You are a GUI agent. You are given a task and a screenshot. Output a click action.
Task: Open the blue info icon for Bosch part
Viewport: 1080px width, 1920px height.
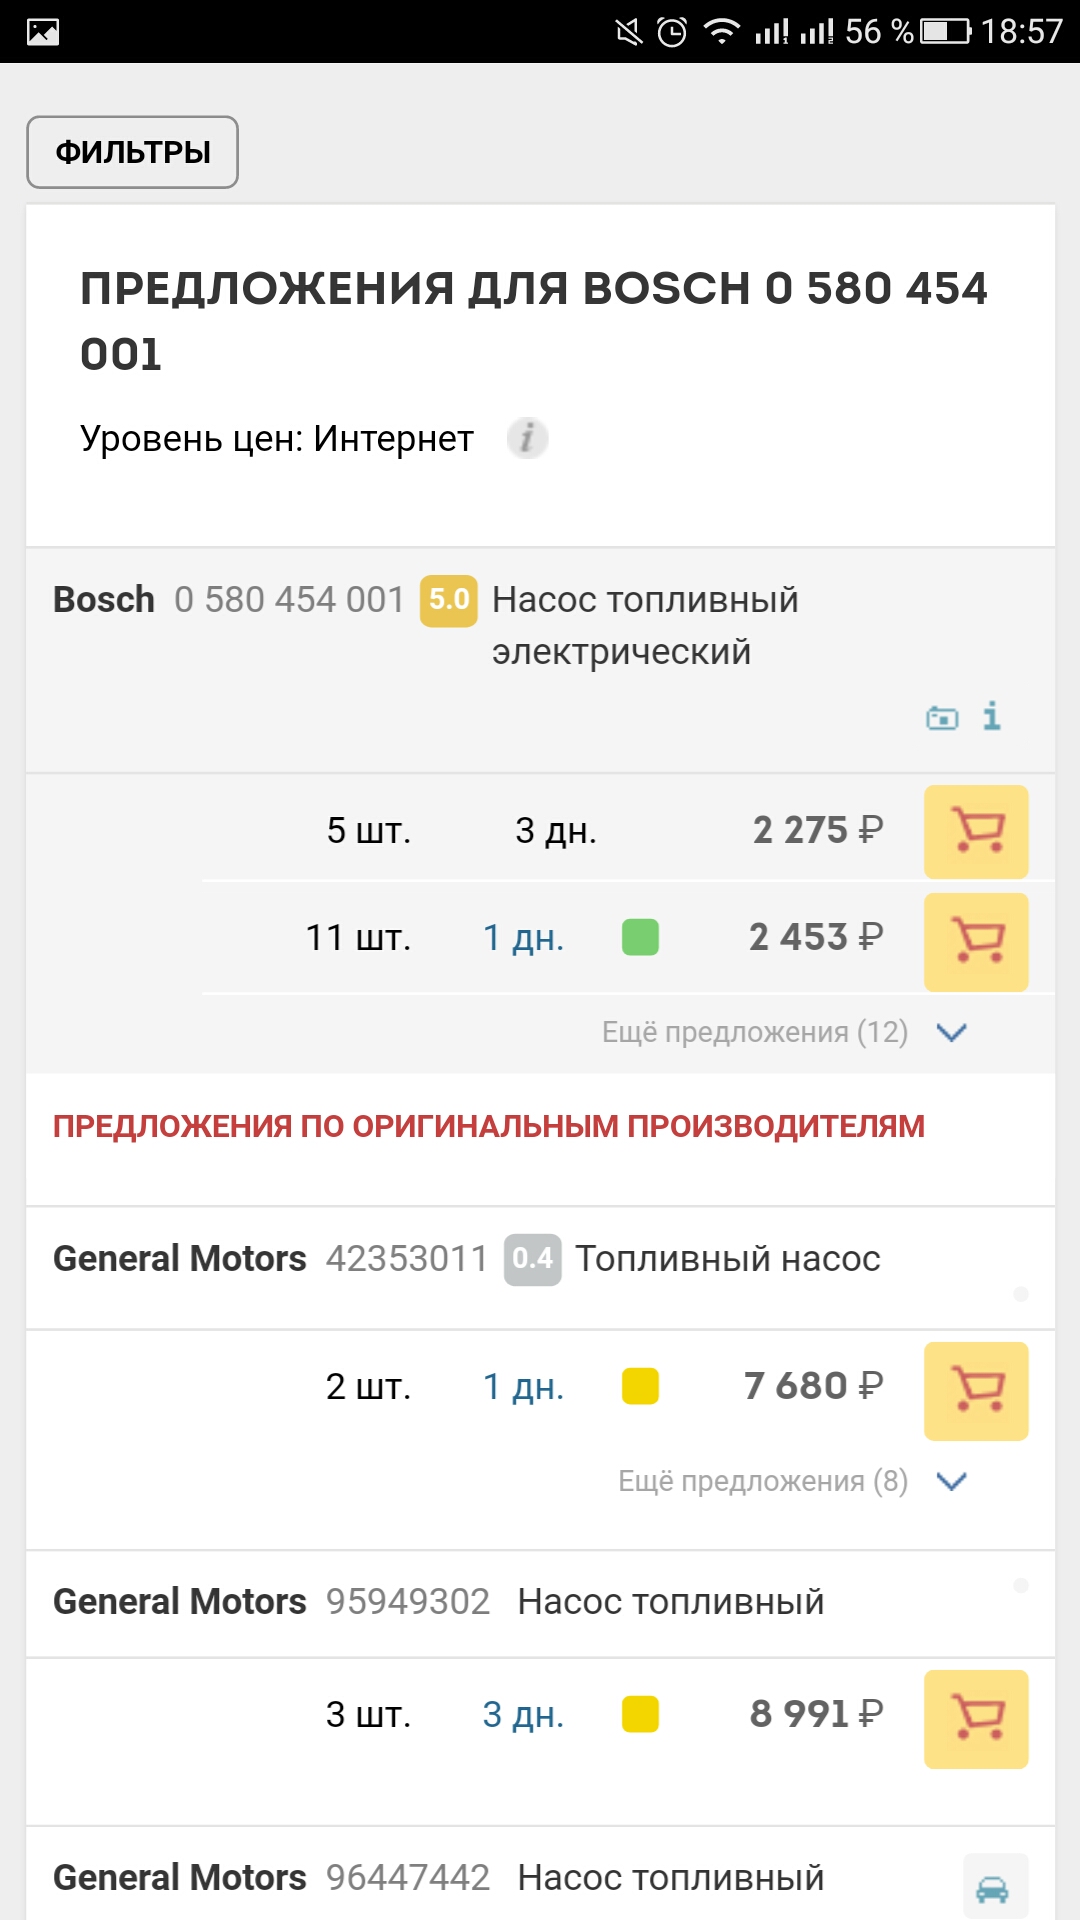coord(991,716)
